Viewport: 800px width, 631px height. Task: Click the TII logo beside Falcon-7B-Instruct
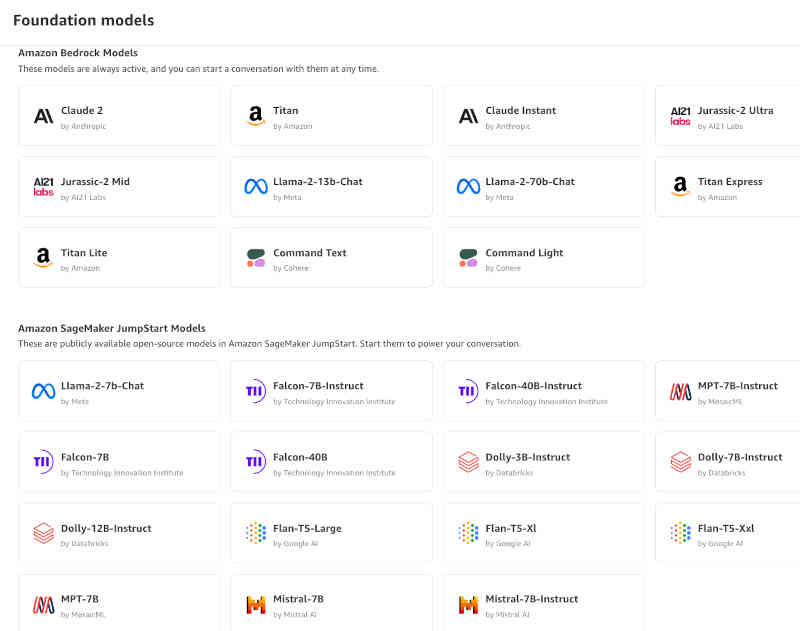pos(256,391)
